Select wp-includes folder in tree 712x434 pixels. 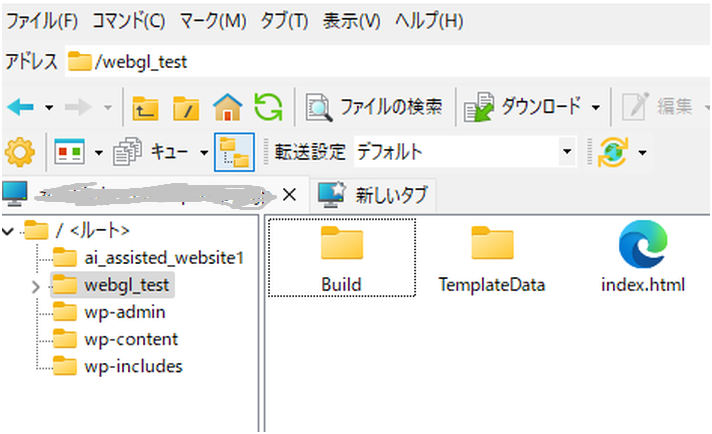pyautogui.click(x=118, y=366)
